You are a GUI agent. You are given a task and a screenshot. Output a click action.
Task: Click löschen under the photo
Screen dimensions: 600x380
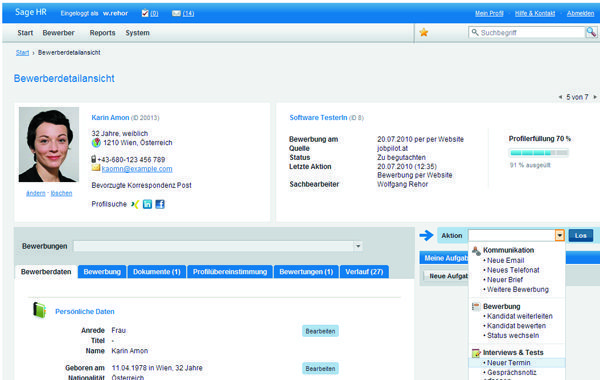click(61, 193)
